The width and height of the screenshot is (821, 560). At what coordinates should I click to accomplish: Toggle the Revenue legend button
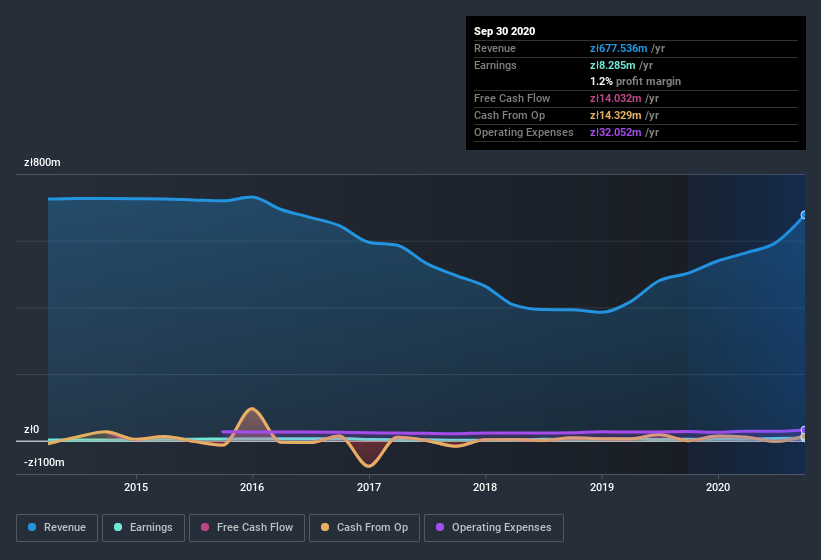[57, 528]
